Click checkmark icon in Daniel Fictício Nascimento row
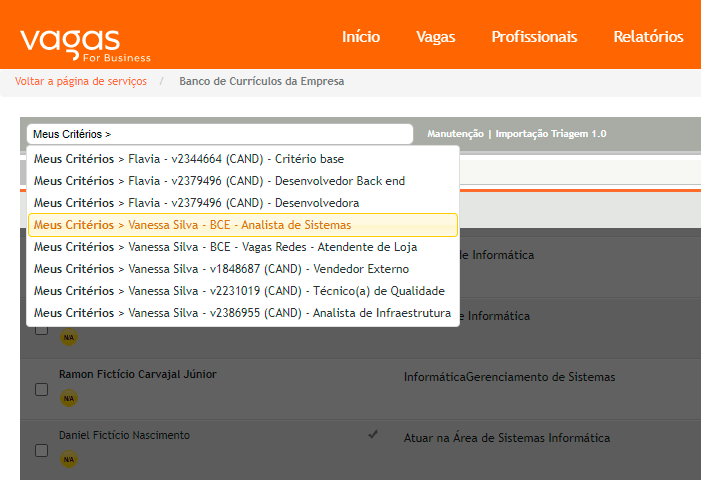The width and height of the screenshot is (701, 480). point(373,434)
